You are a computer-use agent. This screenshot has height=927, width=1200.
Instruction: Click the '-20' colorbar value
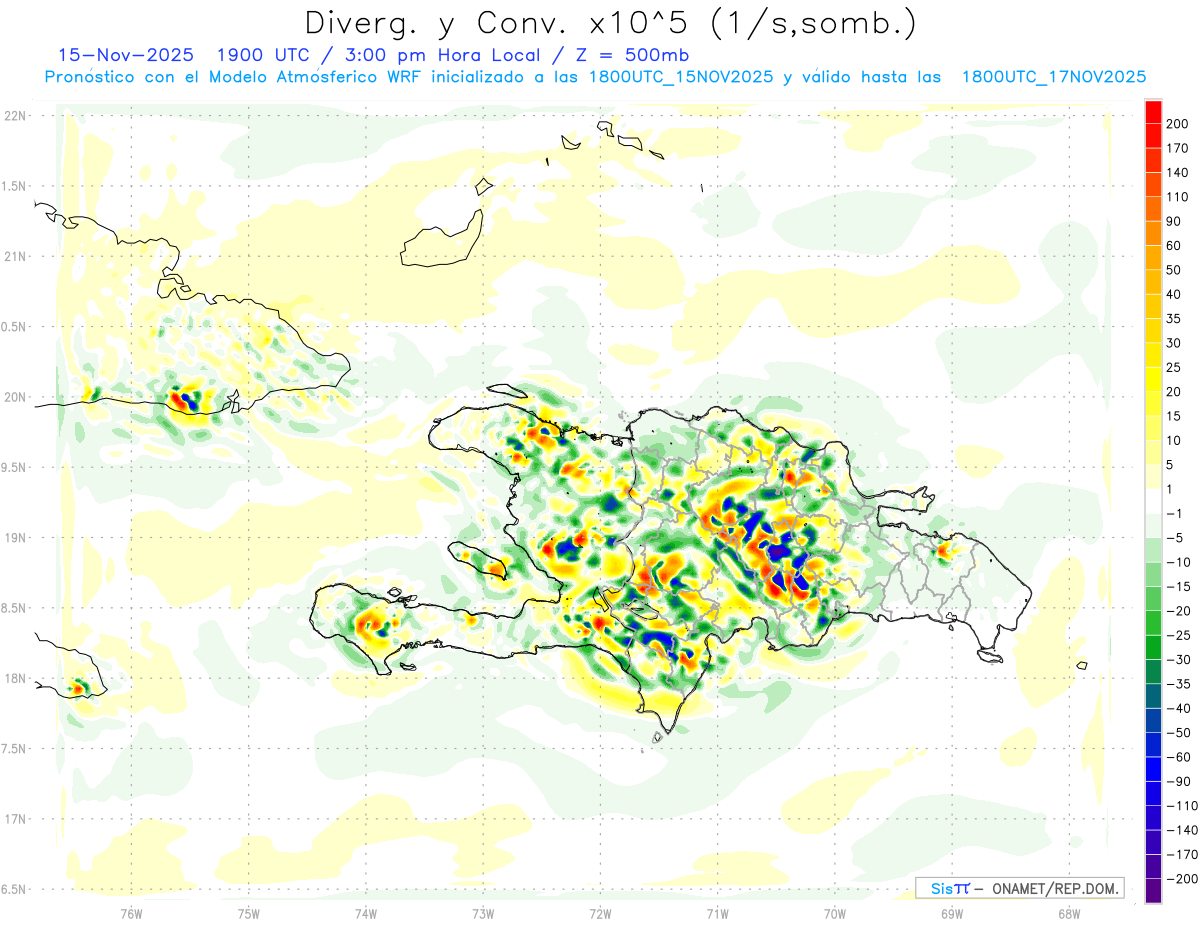(1178, 611)
